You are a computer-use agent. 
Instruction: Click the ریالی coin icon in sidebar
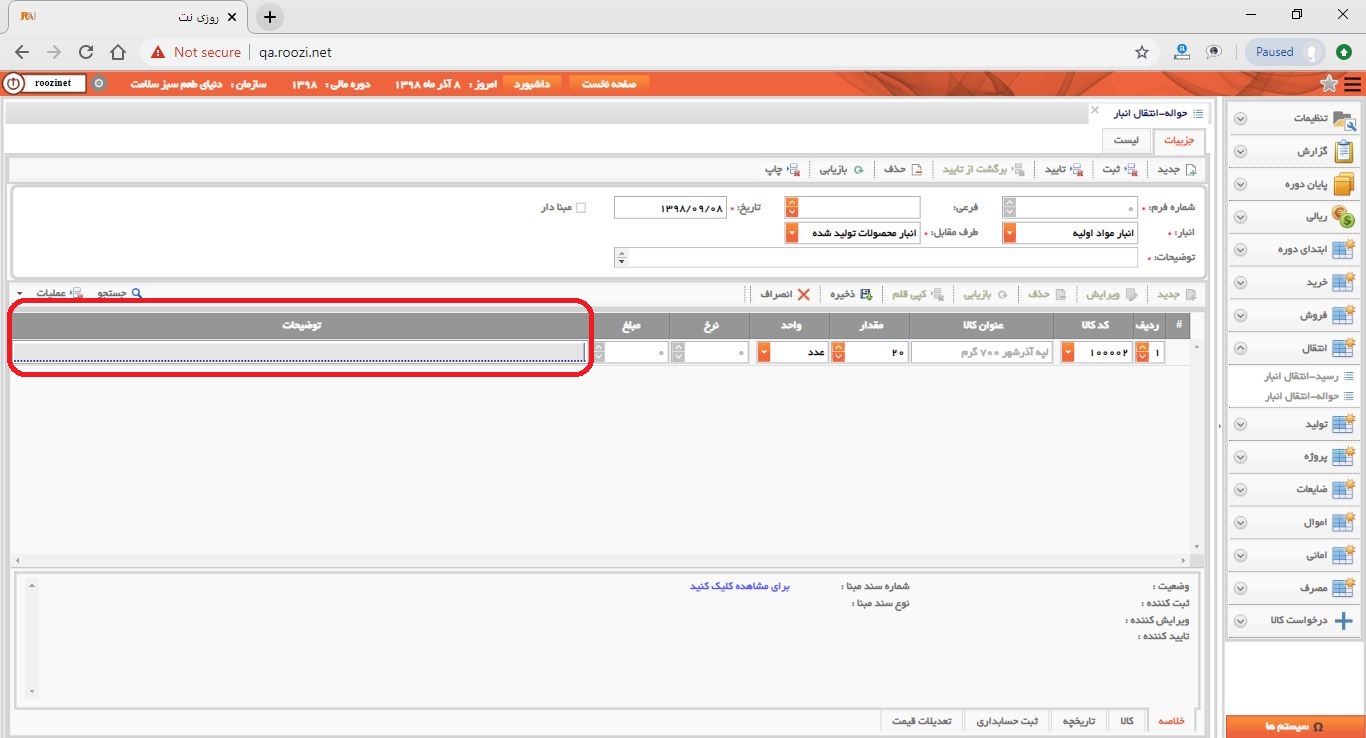tap(1345, 217)
